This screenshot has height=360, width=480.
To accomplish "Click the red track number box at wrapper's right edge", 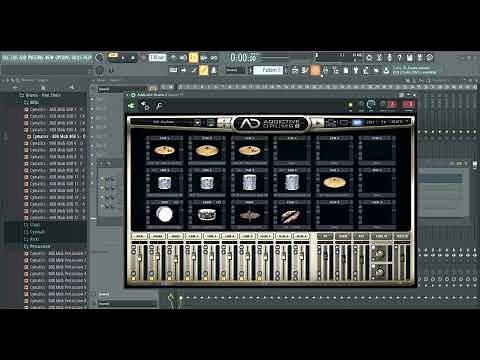I will pyautogui.click(x=409, y=105).
